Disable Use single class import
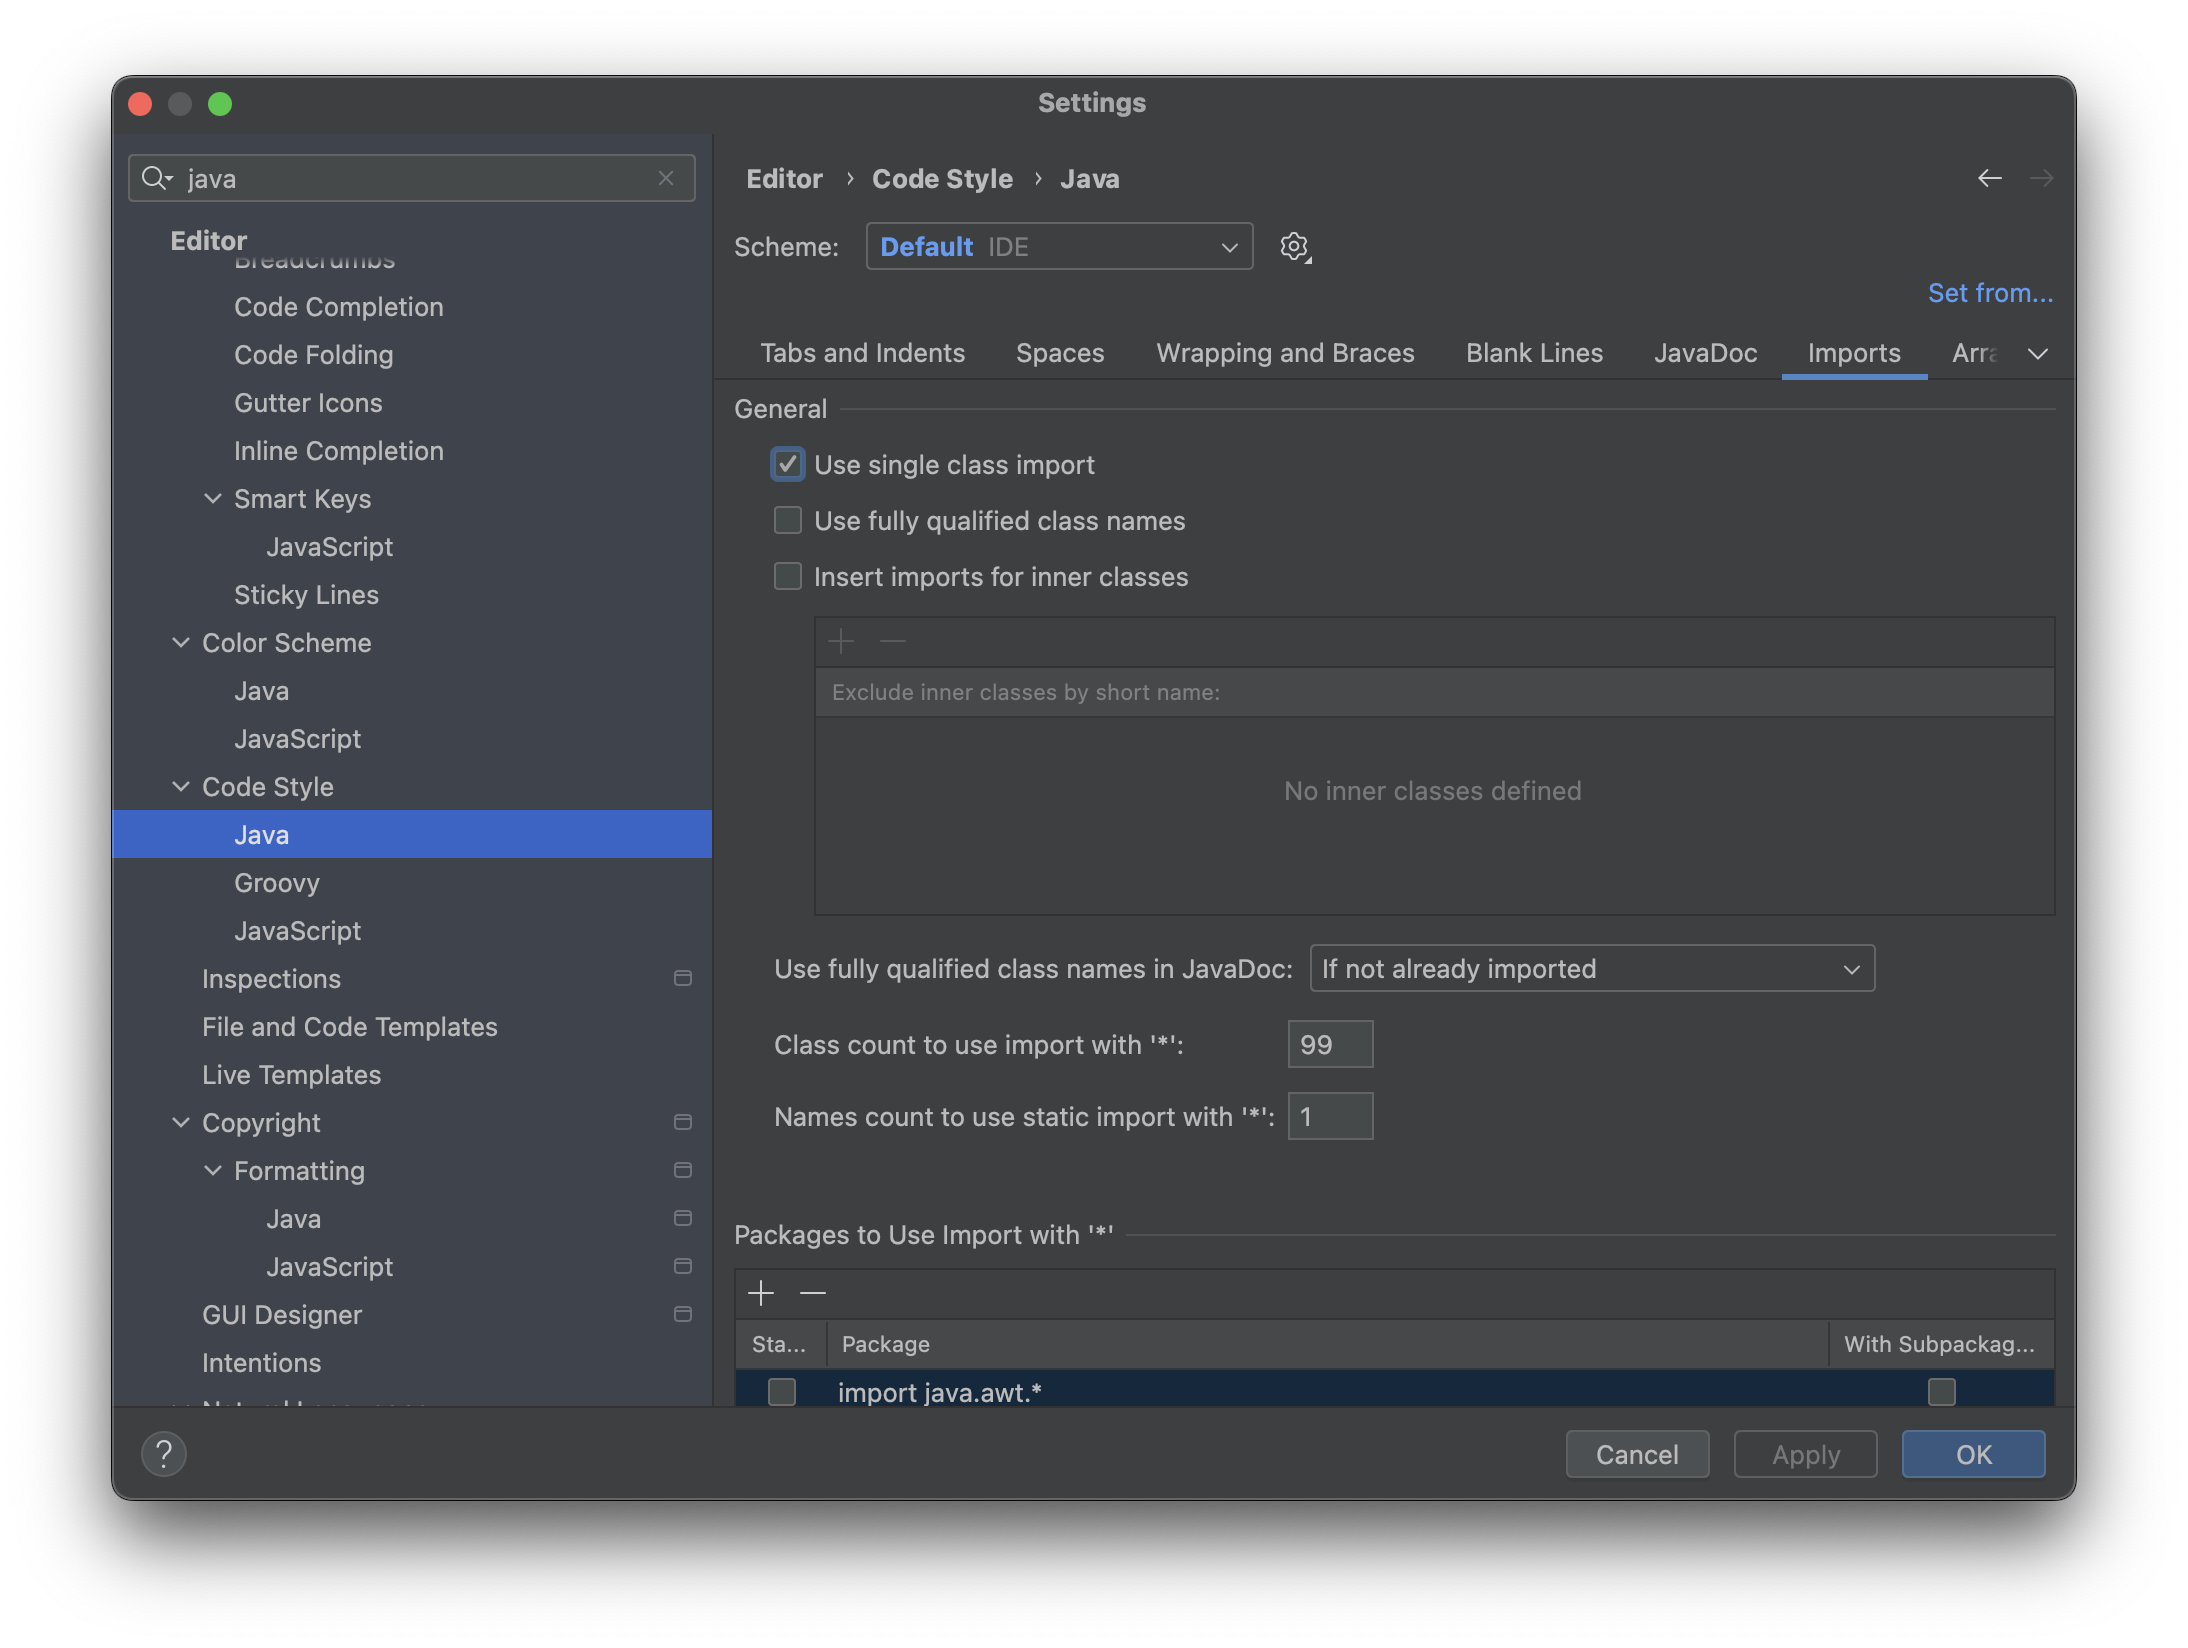Image resolution: width=2188 pixels, height=1648 pixels. (787, 464)
